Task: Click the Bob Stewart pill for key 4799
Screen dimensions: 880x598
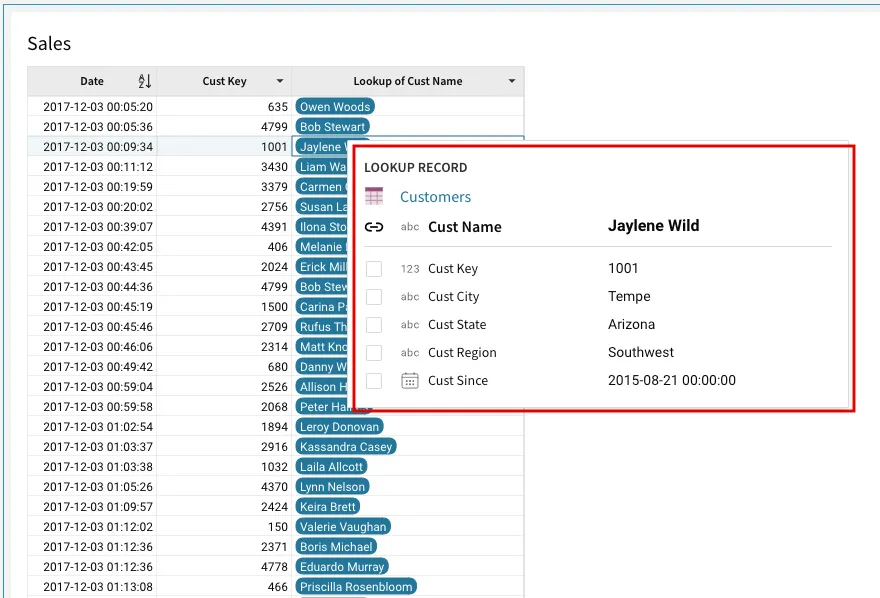Action: click(x=332, y=127)
